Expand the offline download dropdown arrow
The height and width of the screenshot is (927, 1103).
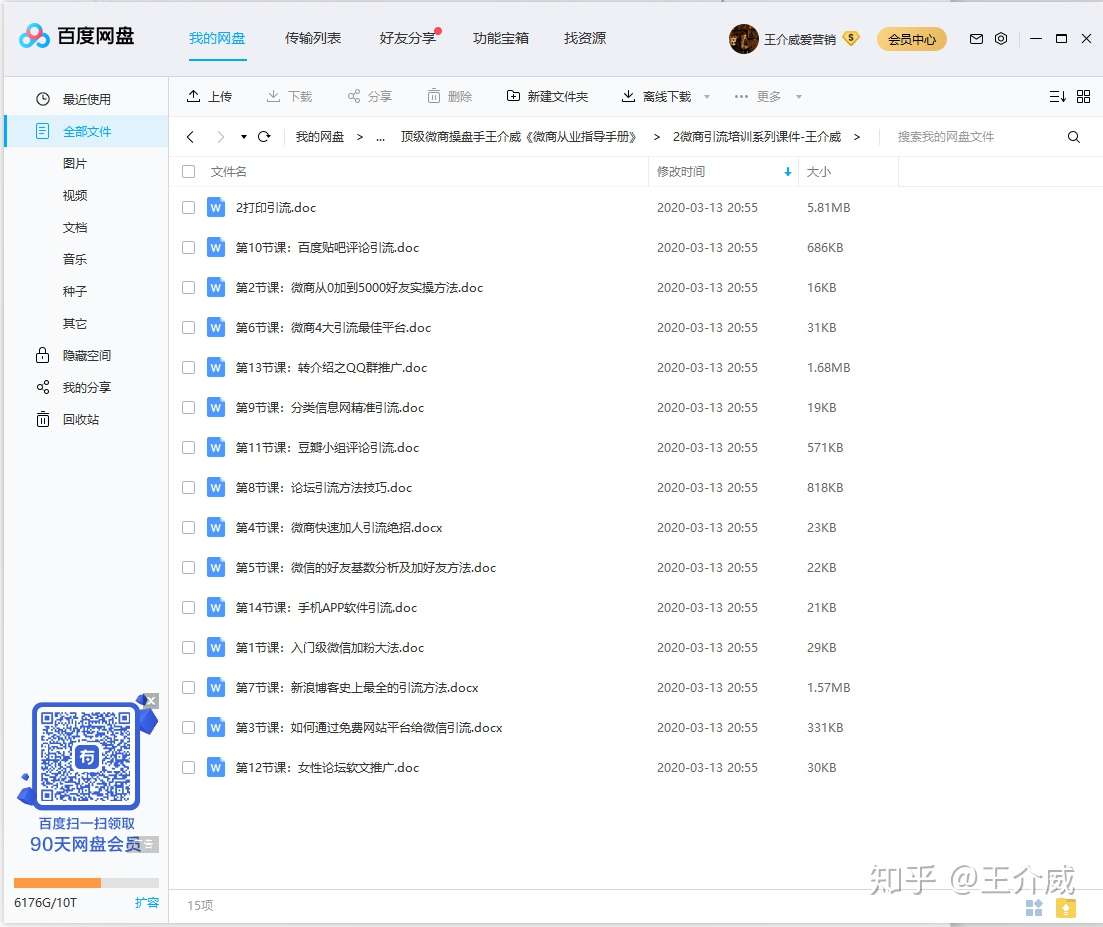[707, 97]
